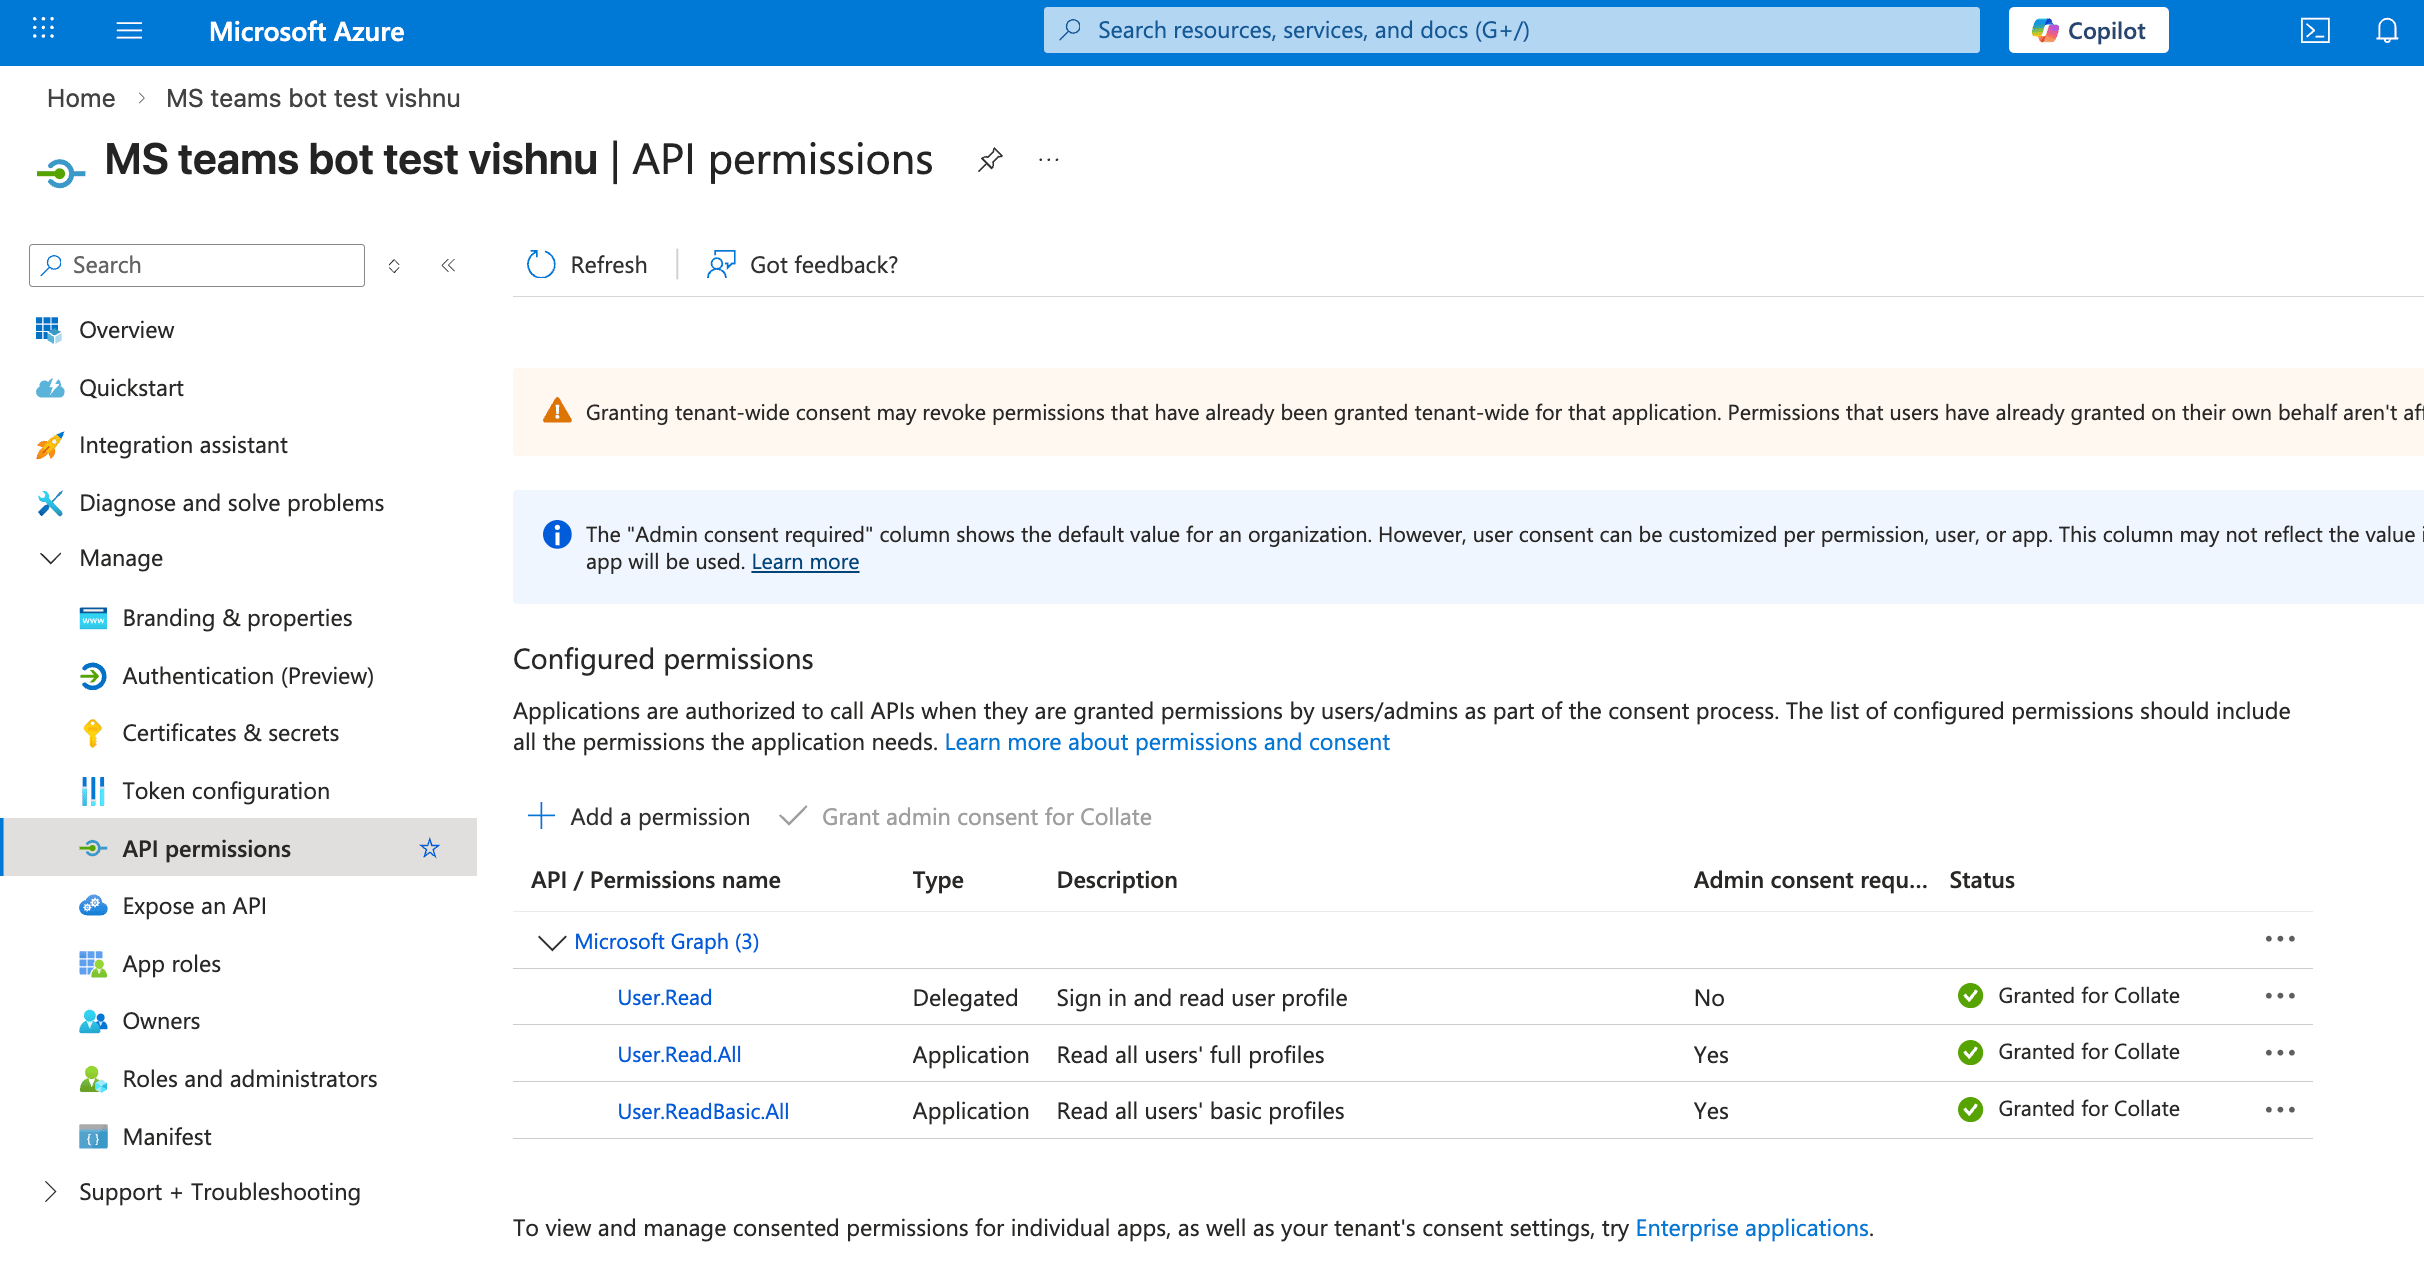Open the portal hamburger menu
The width and height of the screenshot is (2424, 1278).
pos(129,30)
